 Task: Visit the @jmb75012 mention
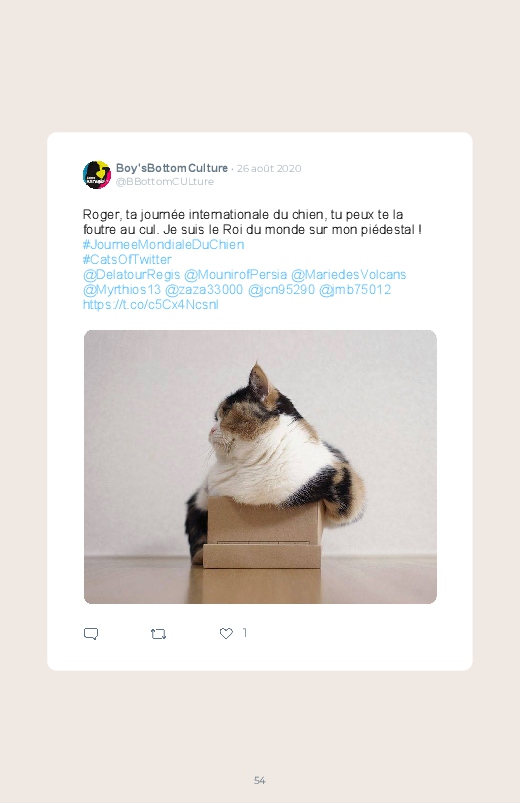pyautogui.click(x=355, y=289)
